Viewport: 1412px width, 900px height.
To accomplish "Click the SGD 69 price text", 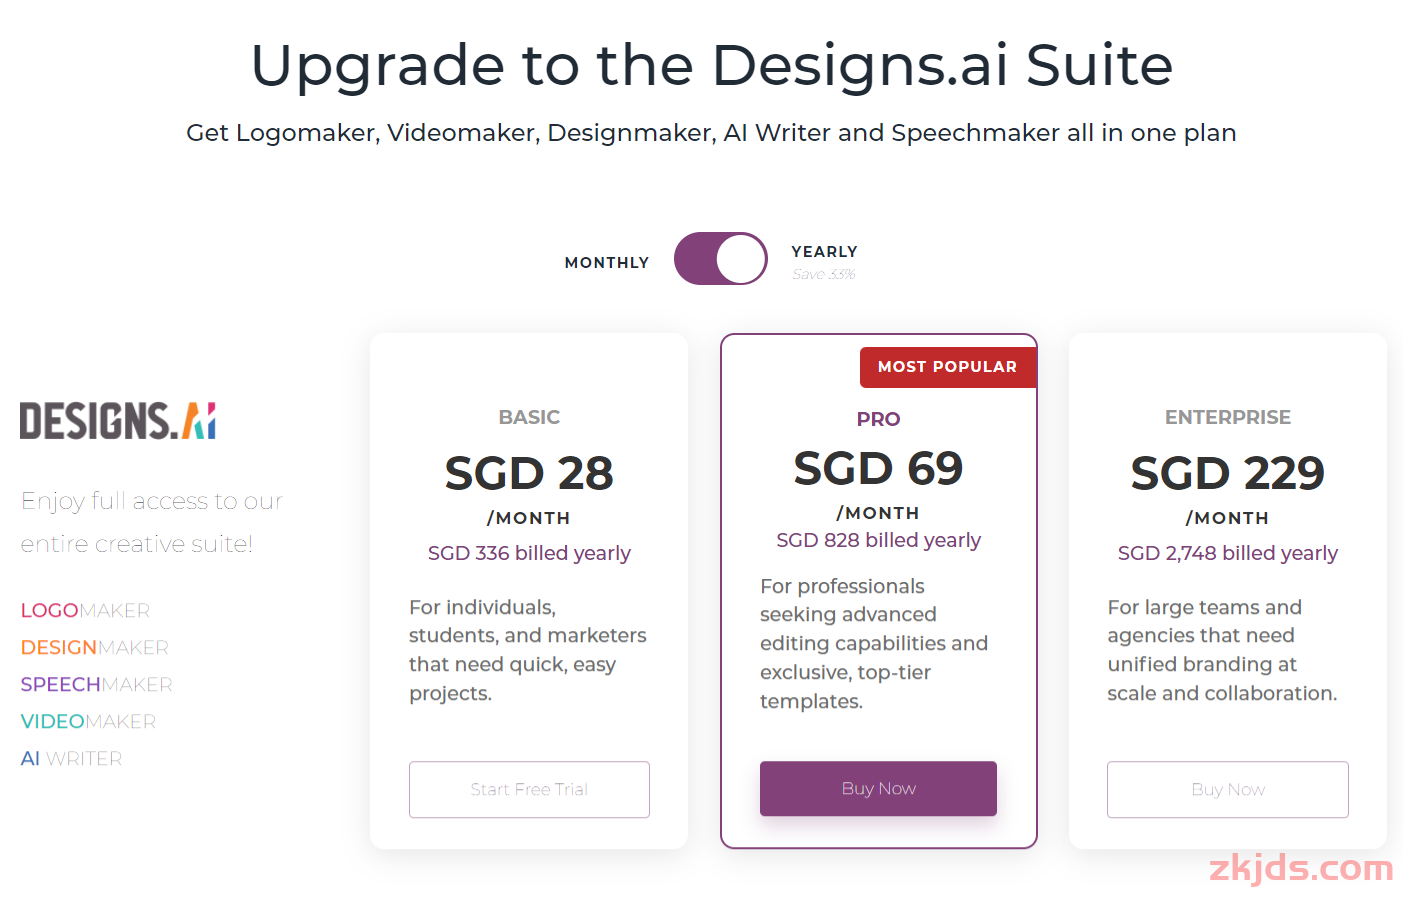I will (x=878, y=468).
